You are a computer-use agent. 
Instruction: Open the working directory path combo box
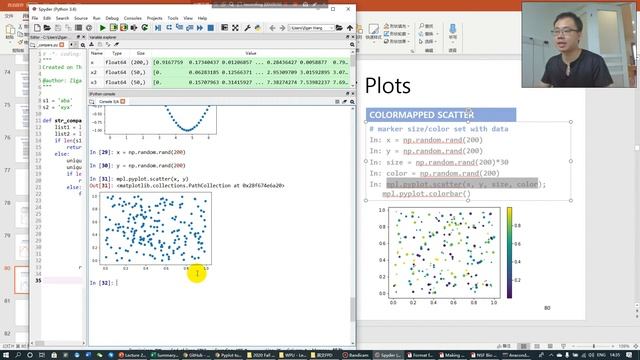tap(311, 28)
